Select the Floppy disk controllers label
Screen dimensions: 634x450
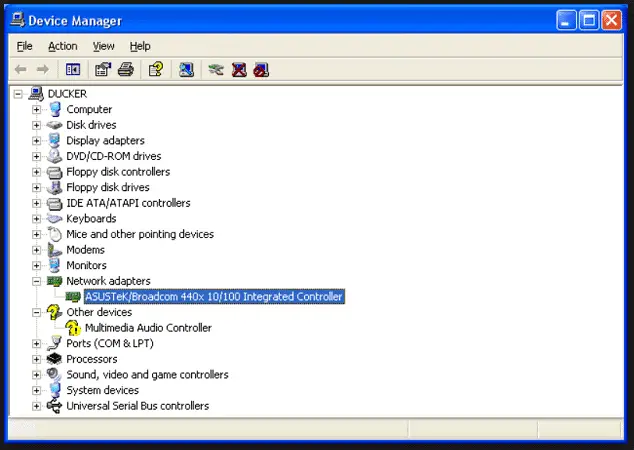tap(118, 172)
